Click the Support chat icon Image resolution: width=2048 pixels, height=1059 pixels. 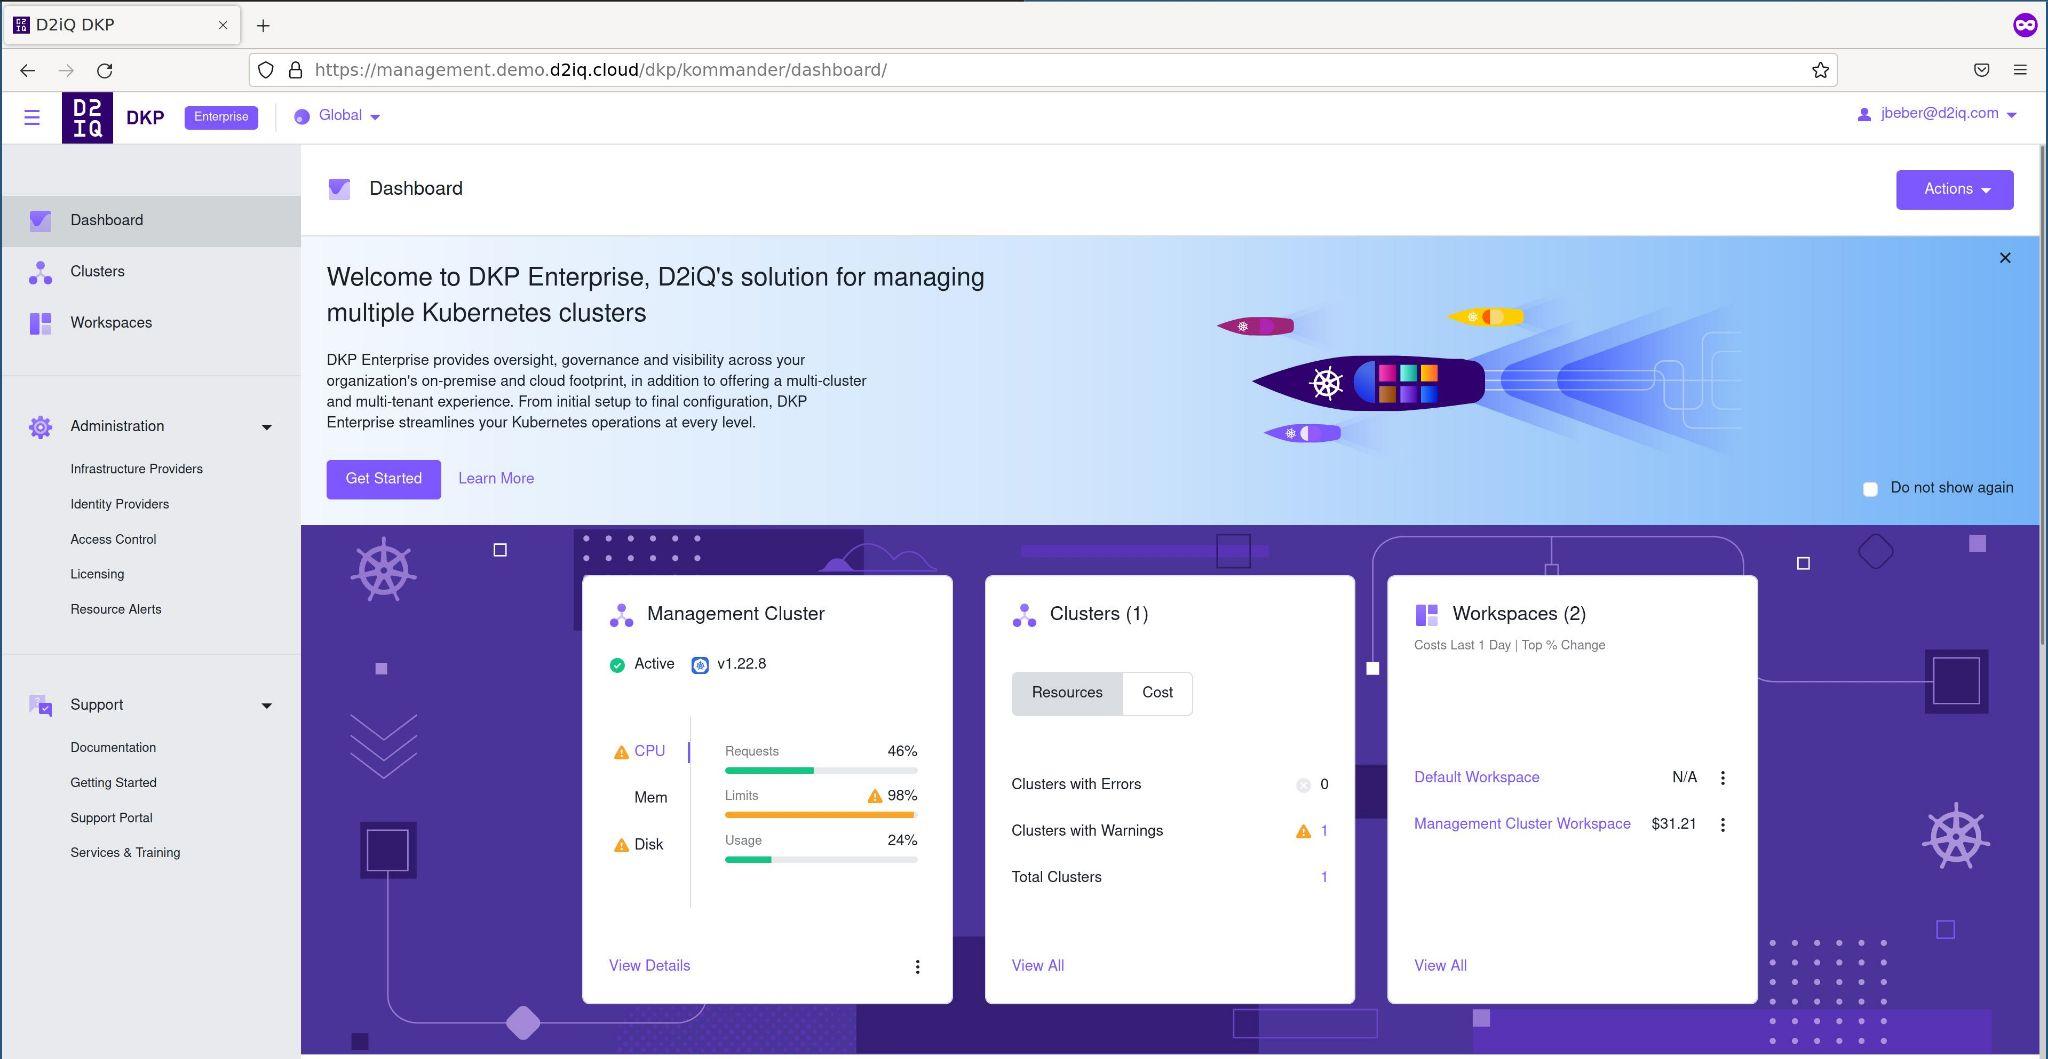click(x=40, y=706)
